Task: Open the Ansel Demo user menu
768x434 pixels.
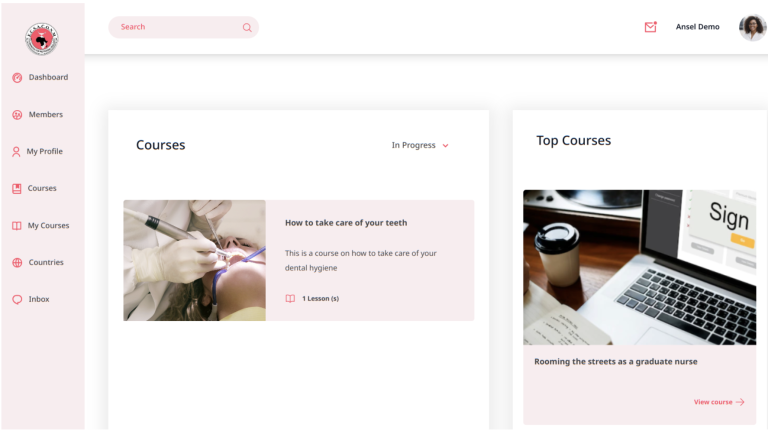Action: 697,27
